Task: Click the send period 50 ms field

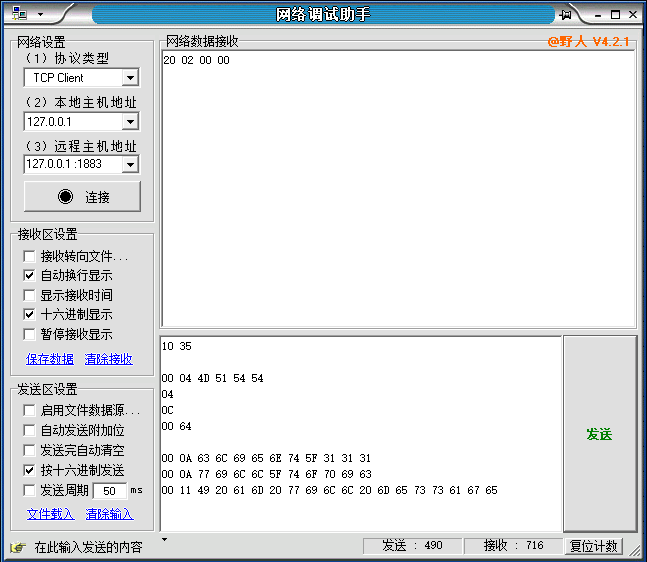Action: [110, 491]
